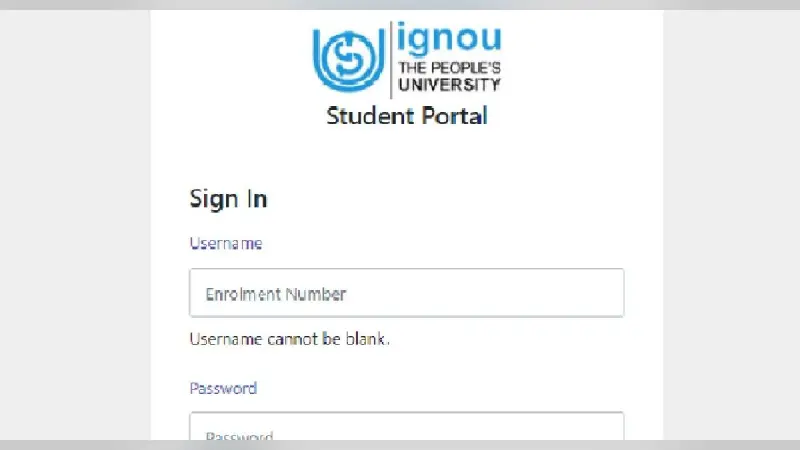
Task: Click the blue Username field label
Action: tap(226, 243)
